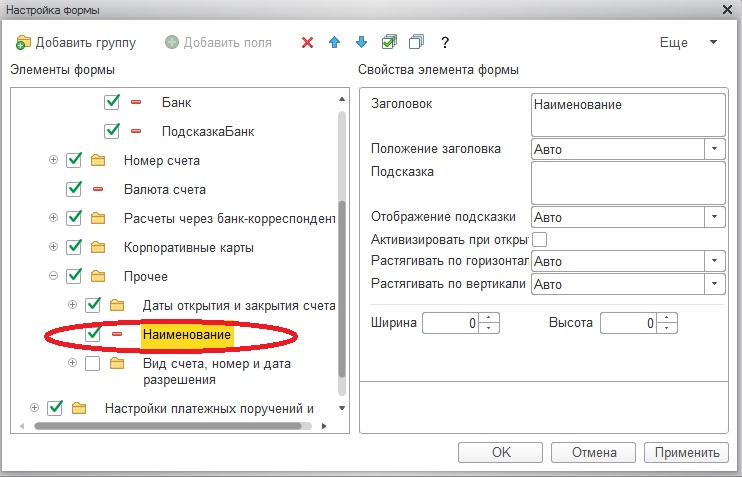Screen dimensions: 742x477
Task: Increase Ширина value with the up arrow
Action: tap(489, 318)
